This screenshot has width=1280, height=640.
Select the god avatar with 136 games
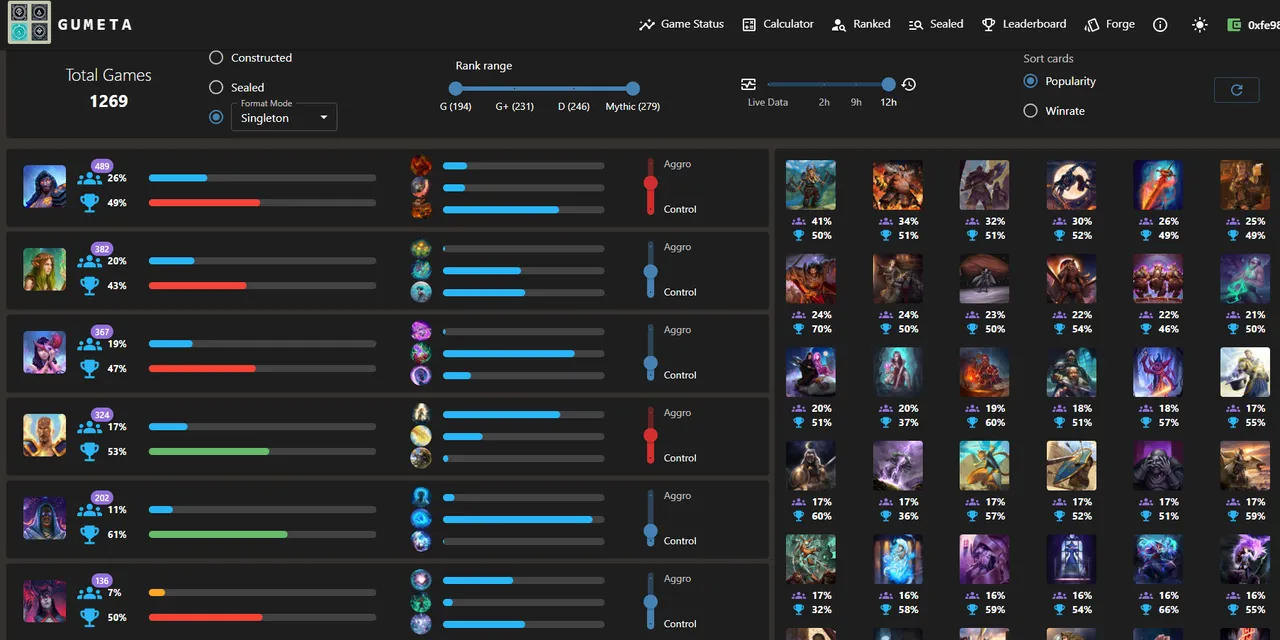[x=45, y=601]
